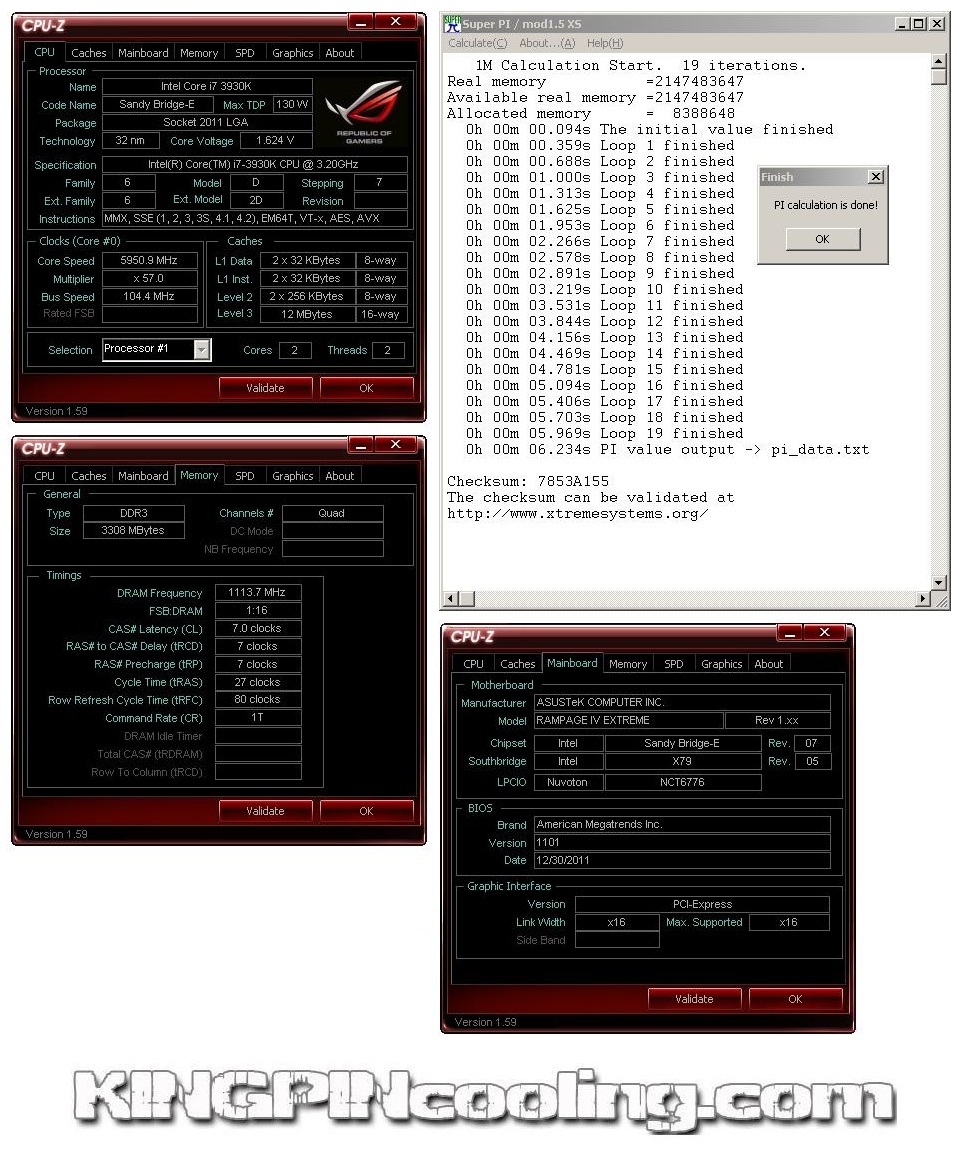This screenshot has height=1151, width=965.
Task: Click Core Speed value 5950.9 MHz
Action: (x=149, y=261)
